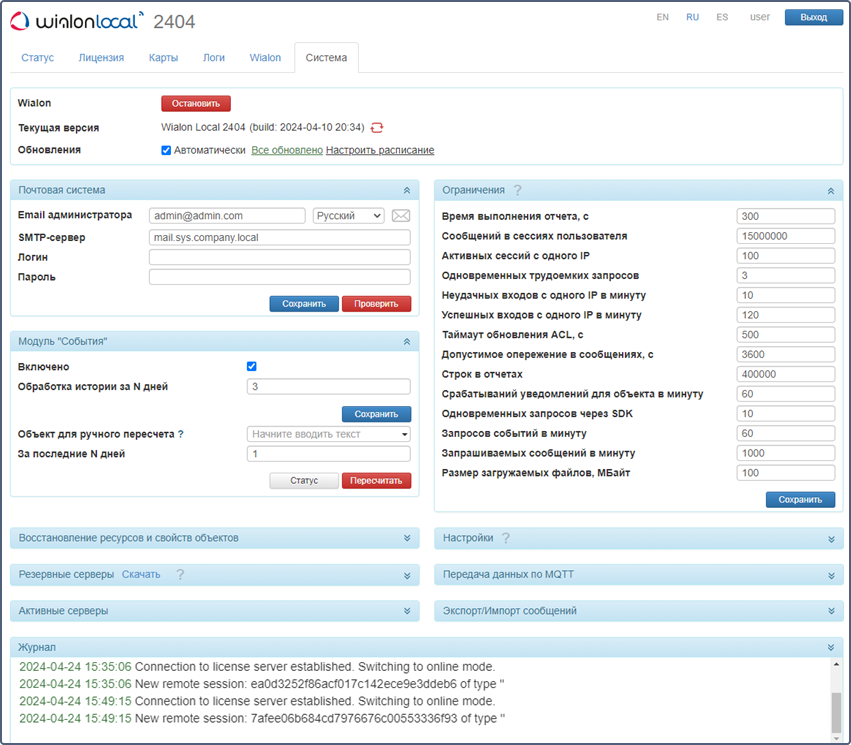Click the help icon next to Настройки
Viewport: 851px width, 745px height.
coord(506,538)
